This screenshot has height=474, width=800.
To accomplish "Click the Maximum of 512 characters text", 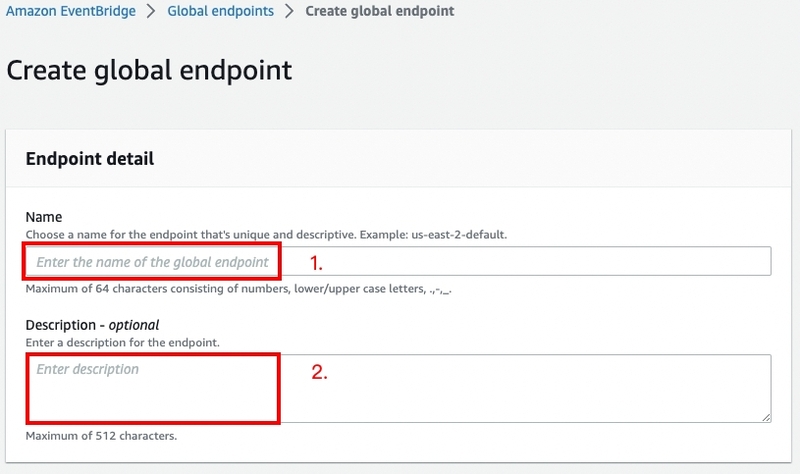I will click(x=101, y=436).
